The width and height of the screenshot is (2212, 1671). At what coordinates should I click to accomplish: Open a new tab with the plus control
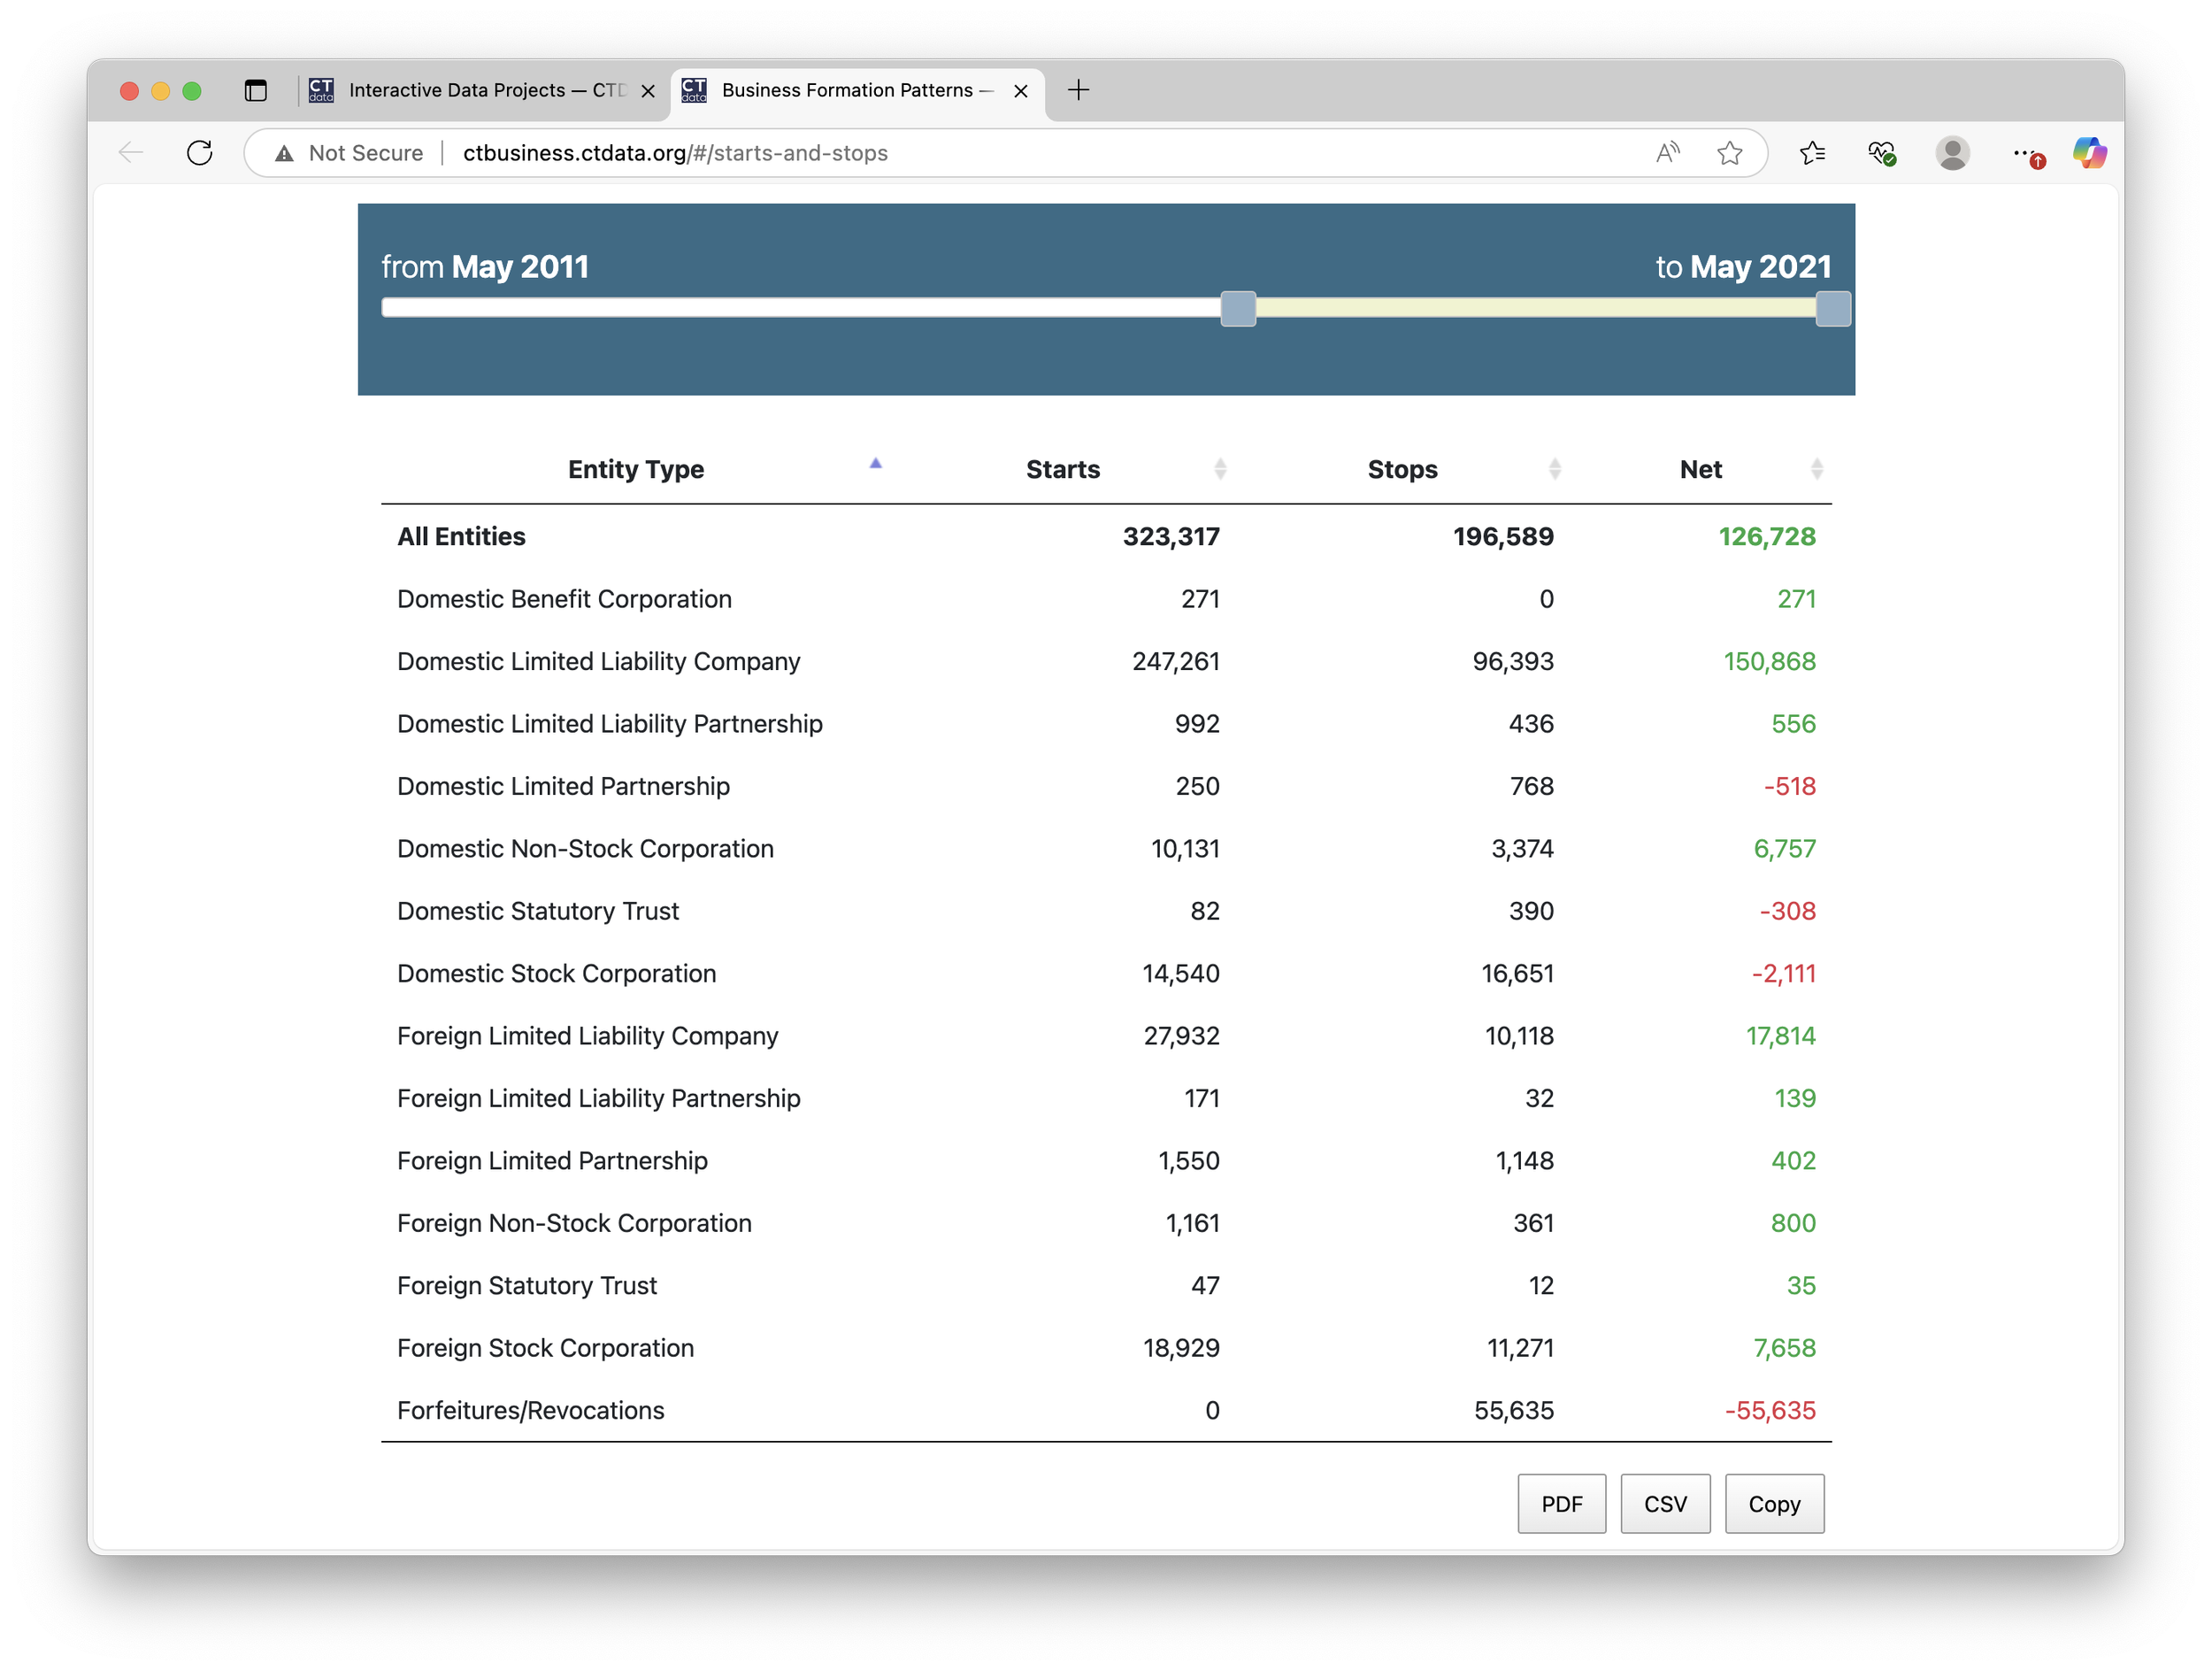click(1078, 90)
